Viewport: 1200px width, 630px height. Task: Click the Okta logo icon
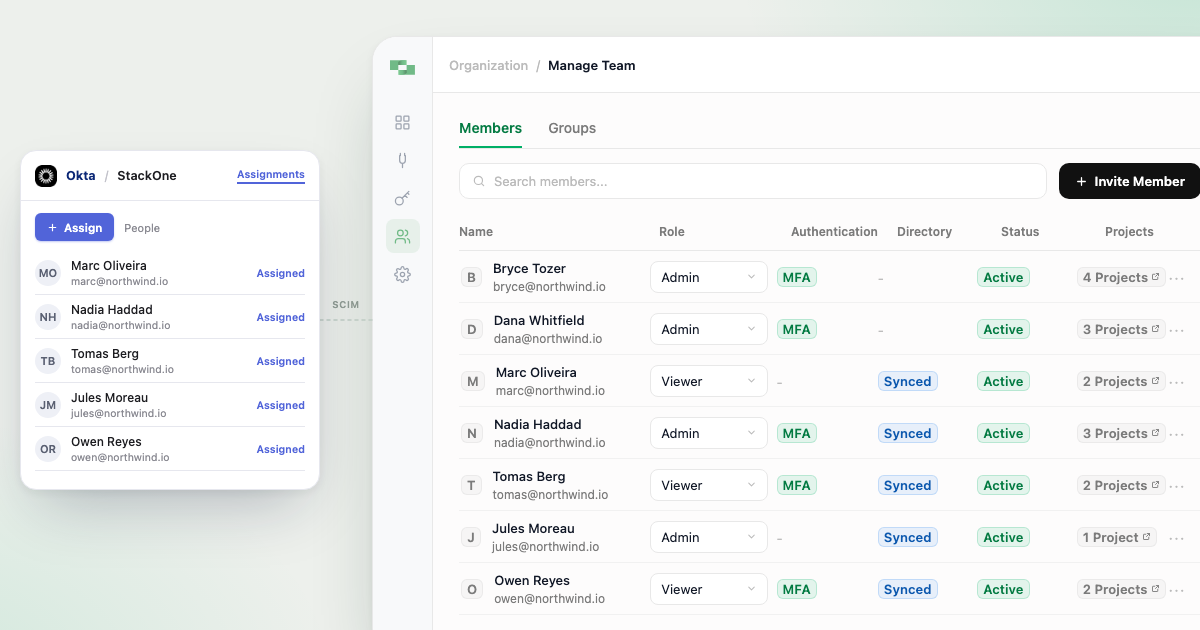pos(46,176)
